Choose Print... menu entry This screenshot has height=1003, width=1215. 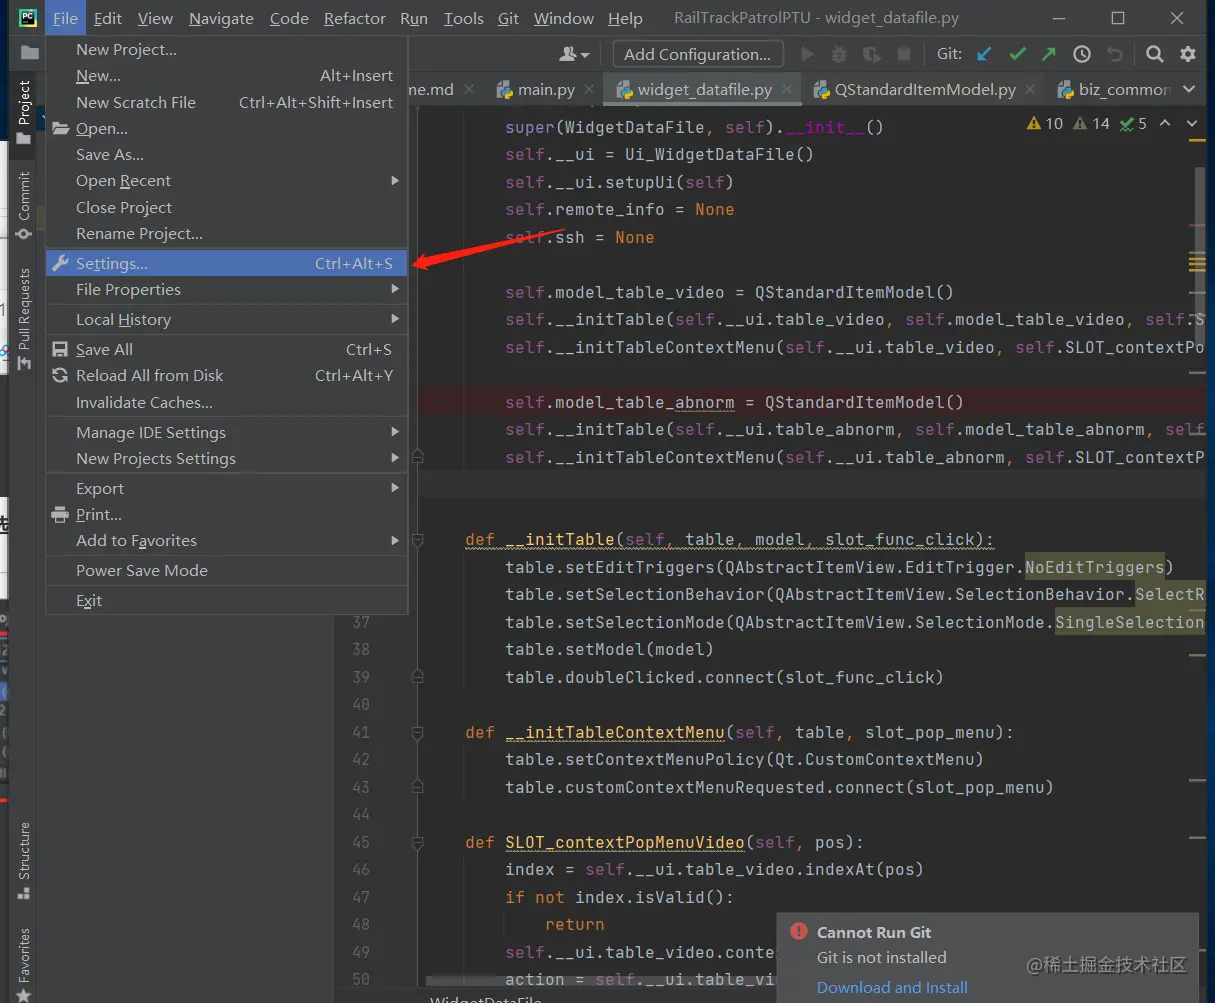click(x=227, y=514)
